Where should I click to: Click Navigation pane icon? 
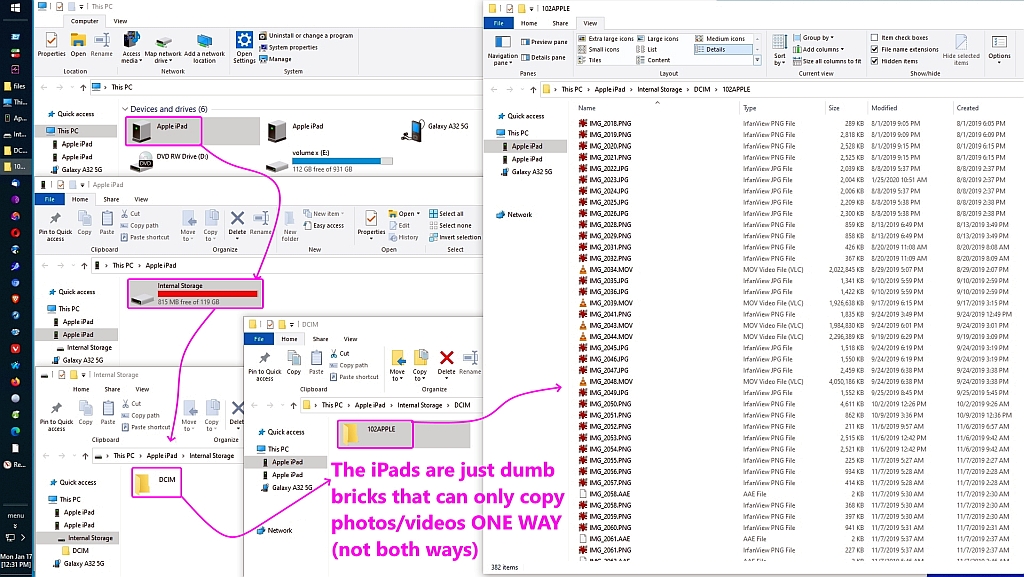(503, 42)
